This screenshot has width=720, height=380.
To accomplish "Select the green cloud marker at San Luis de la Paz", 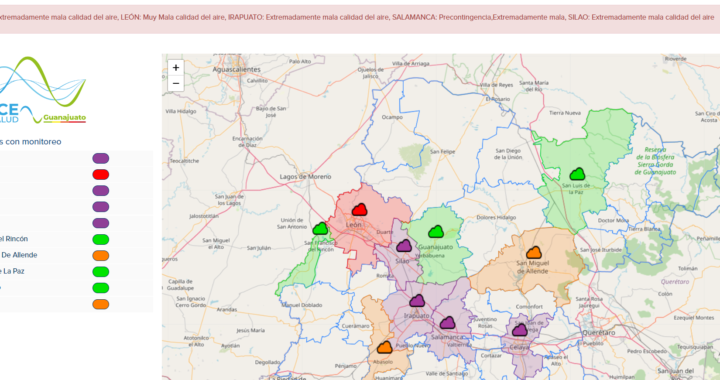I will 577,174.
